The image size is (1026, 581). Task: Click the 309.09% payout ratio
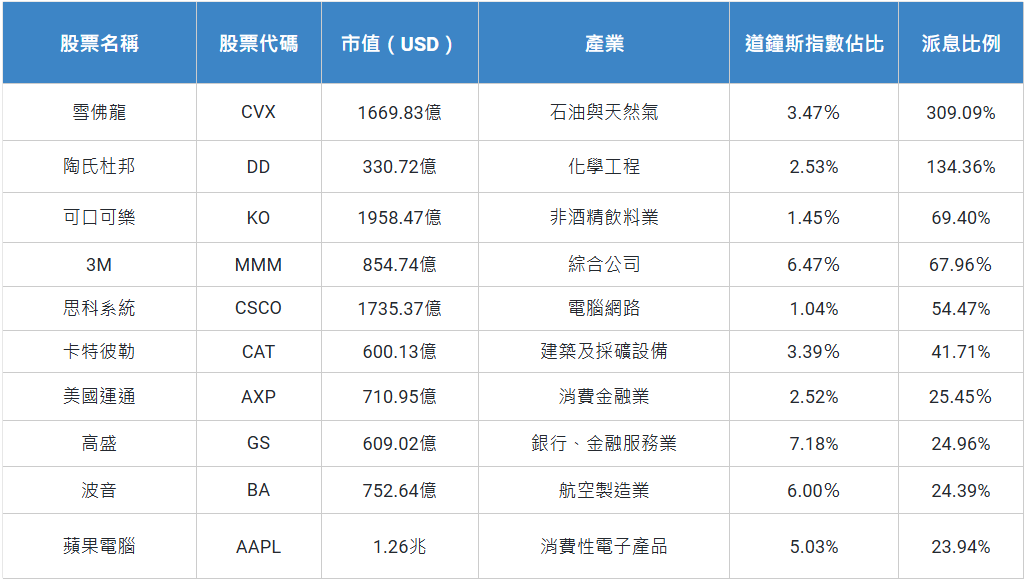click(x=961, y=113)
